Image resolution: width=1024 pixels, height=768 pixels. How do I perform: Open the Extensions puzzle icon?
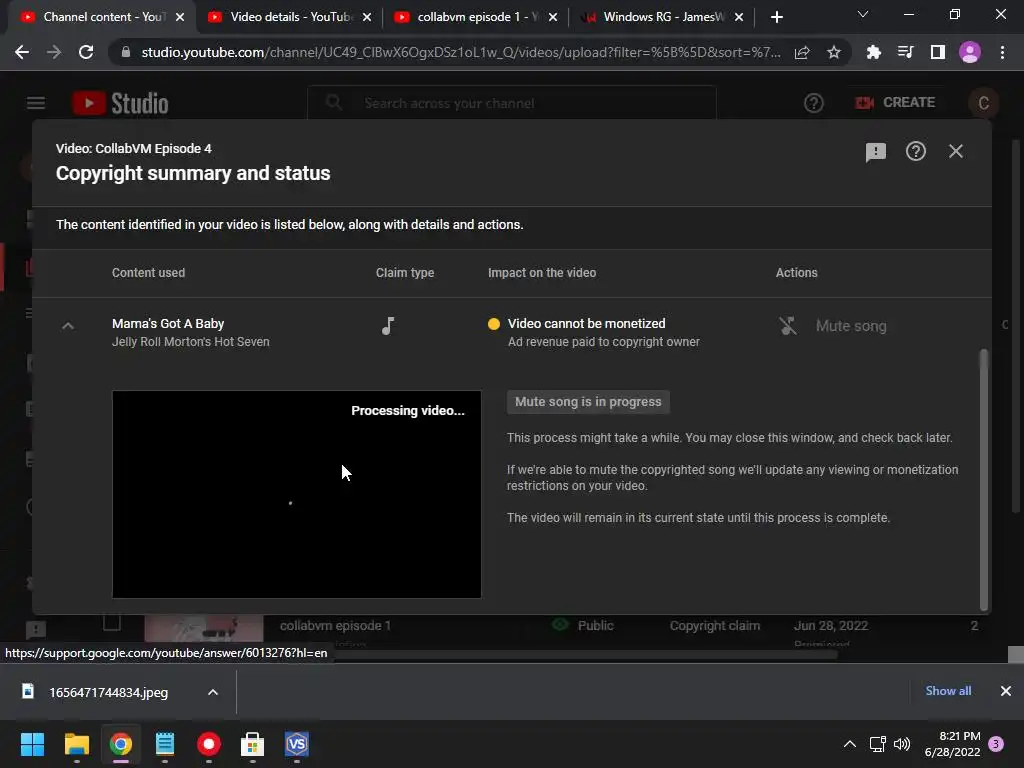pos(873,52)
